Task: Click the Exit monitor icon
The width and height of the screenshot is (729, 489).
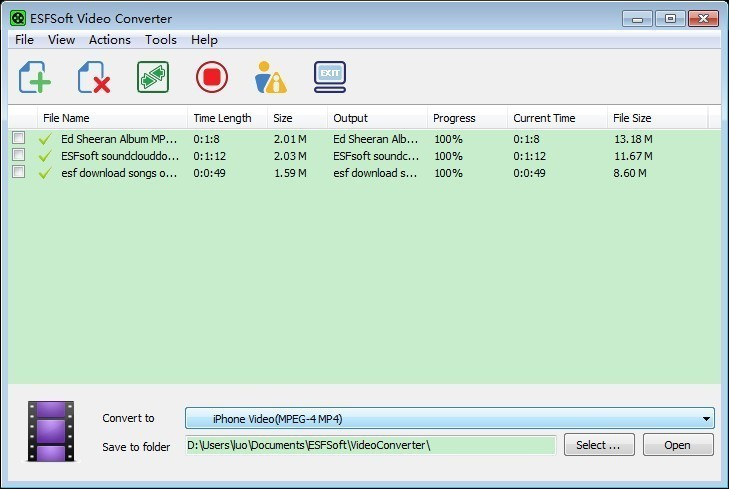Action: click(330, 77)
